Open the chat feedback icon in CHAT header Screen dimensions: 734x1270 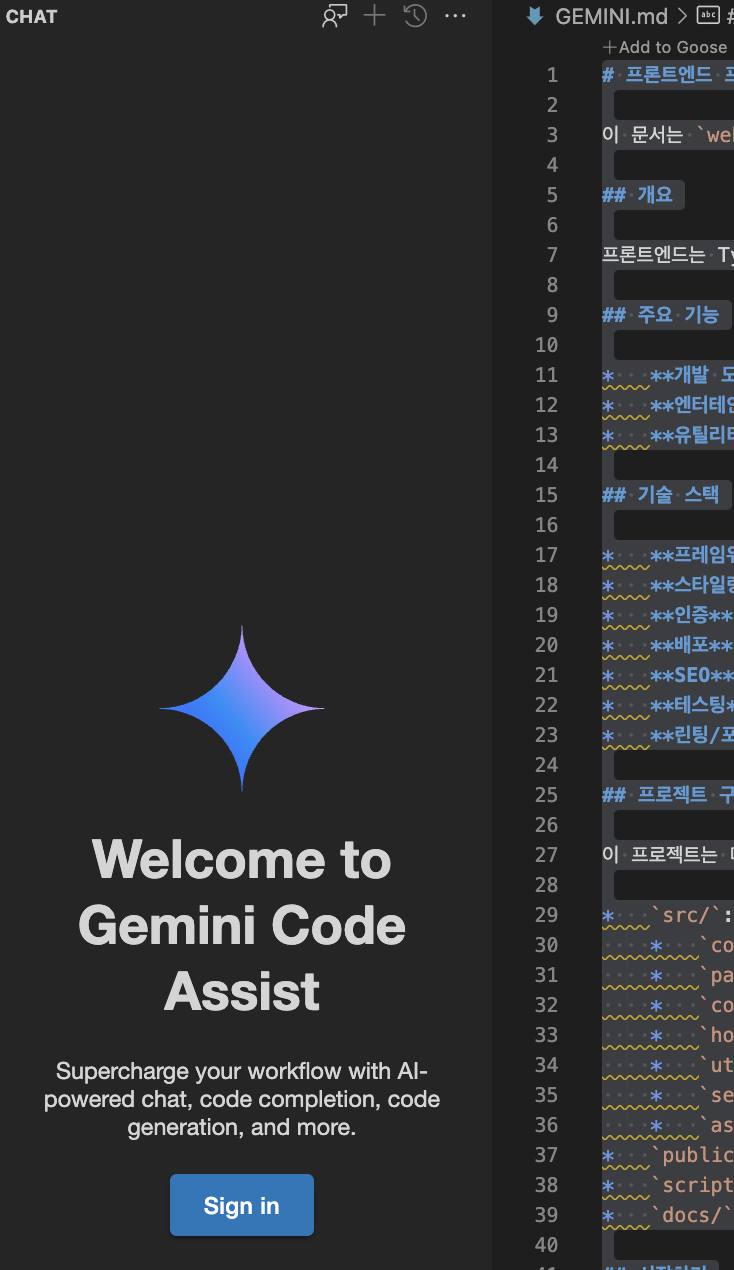(x=334, y=16)
